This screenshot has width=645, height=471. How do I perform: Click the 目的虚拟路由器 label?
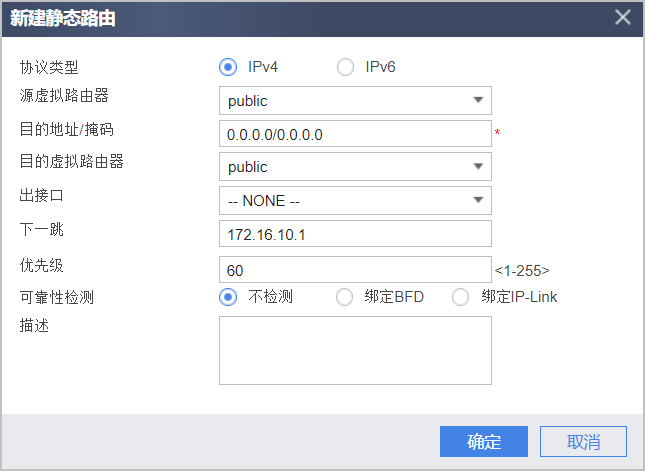pos(72,161)
